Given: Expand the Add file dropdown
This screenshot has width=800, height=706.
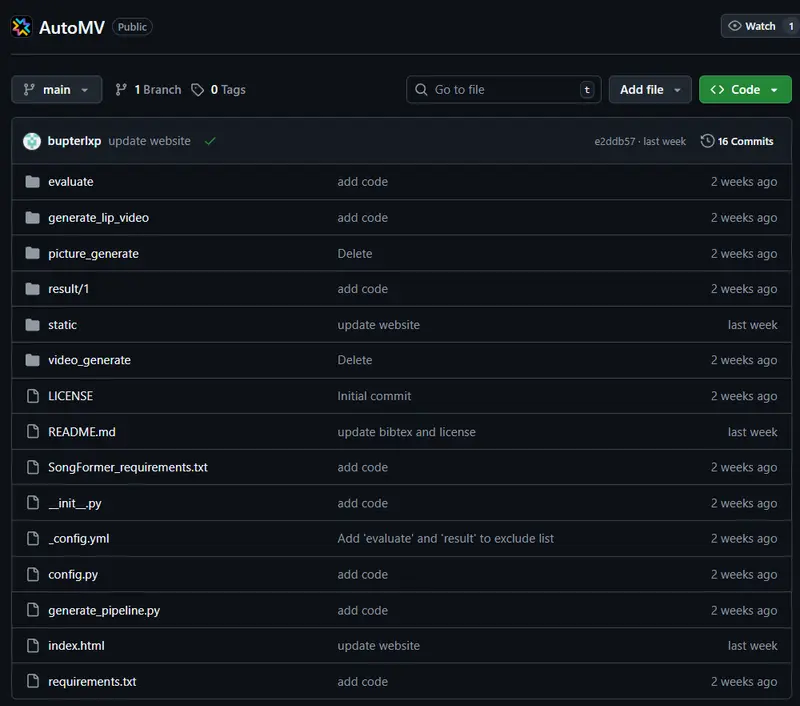Looking at the screenshot, I should [650, 90].
